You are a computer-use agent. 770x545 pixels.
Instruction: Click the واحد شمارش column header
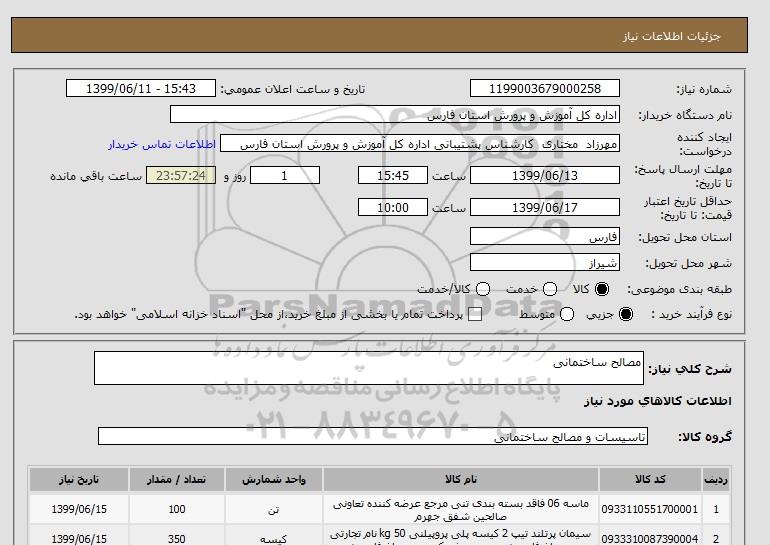click(x=274, y=480)
